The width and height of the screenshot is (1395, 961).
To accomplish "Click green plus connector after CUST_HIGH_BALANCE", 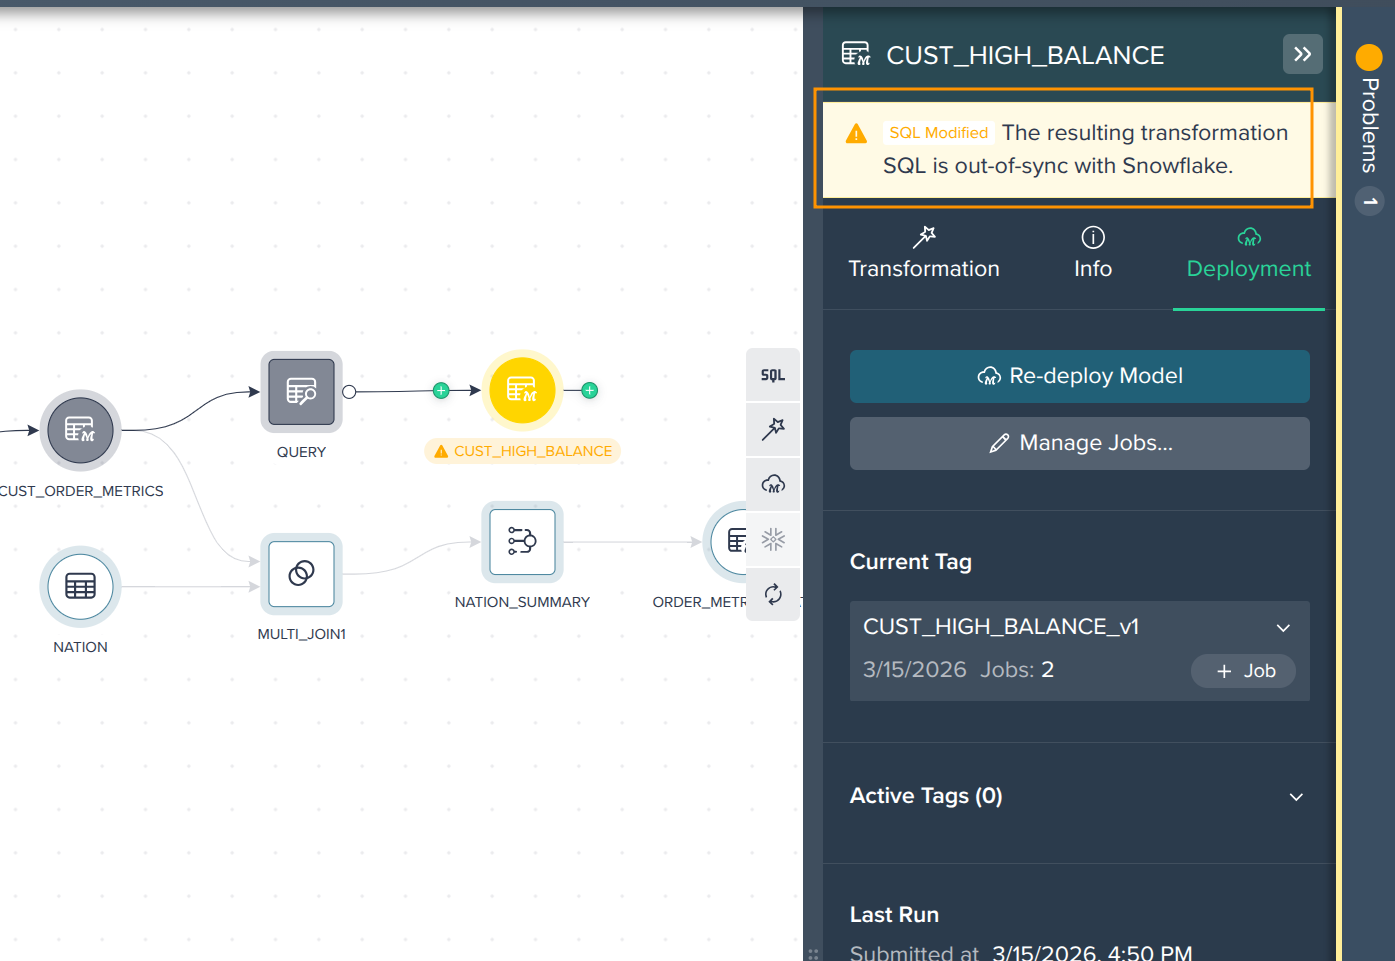I will click(x=590, y=390).
